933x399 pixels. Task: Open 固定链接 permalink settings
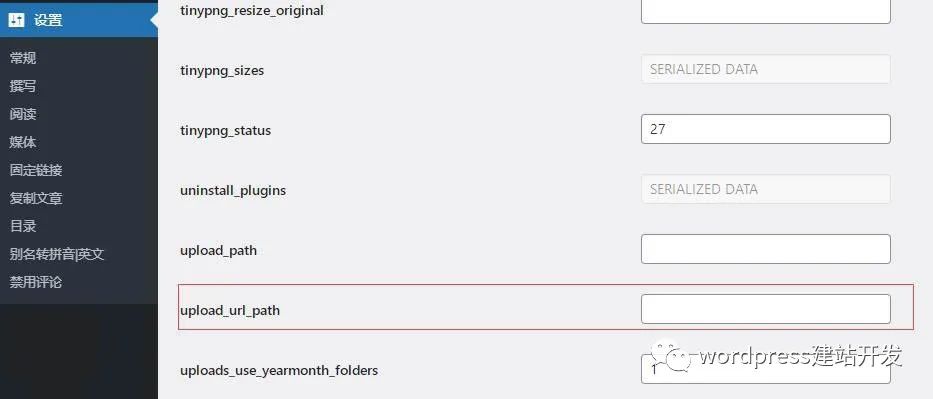(x=36, y=170)
